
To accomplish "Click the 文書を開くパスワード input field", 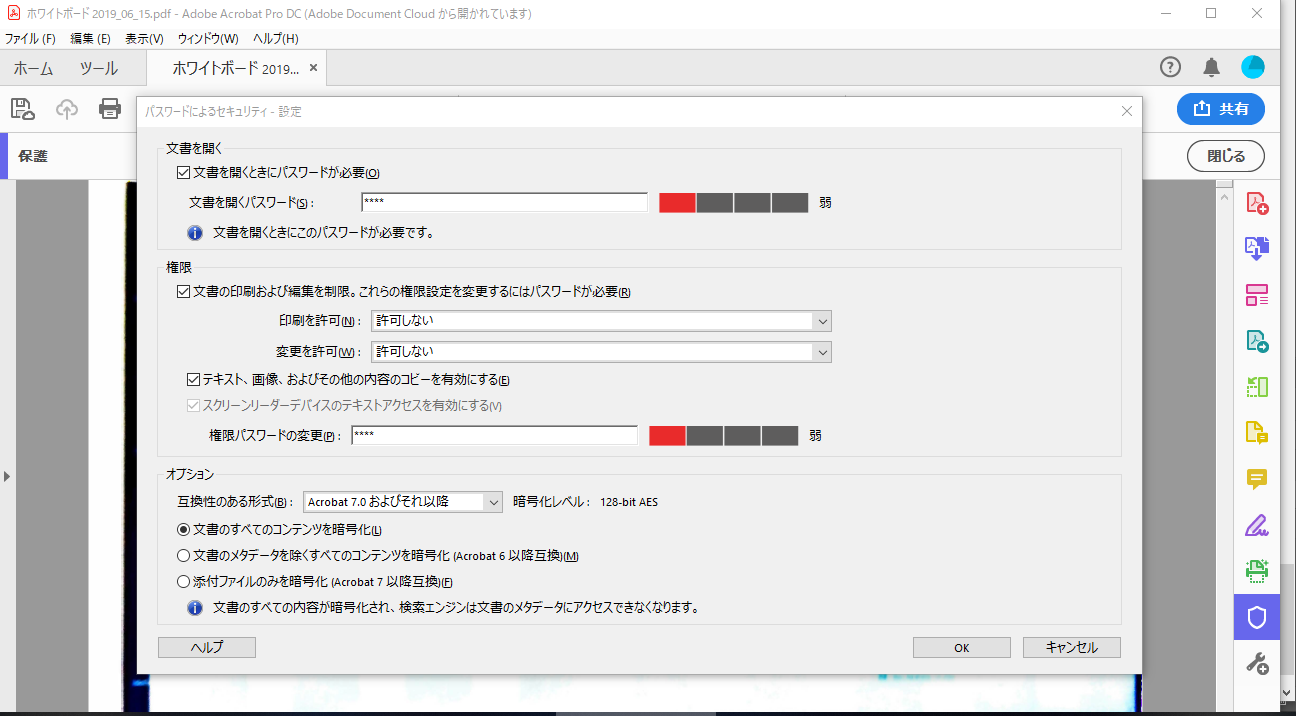I will coord(505,202).
